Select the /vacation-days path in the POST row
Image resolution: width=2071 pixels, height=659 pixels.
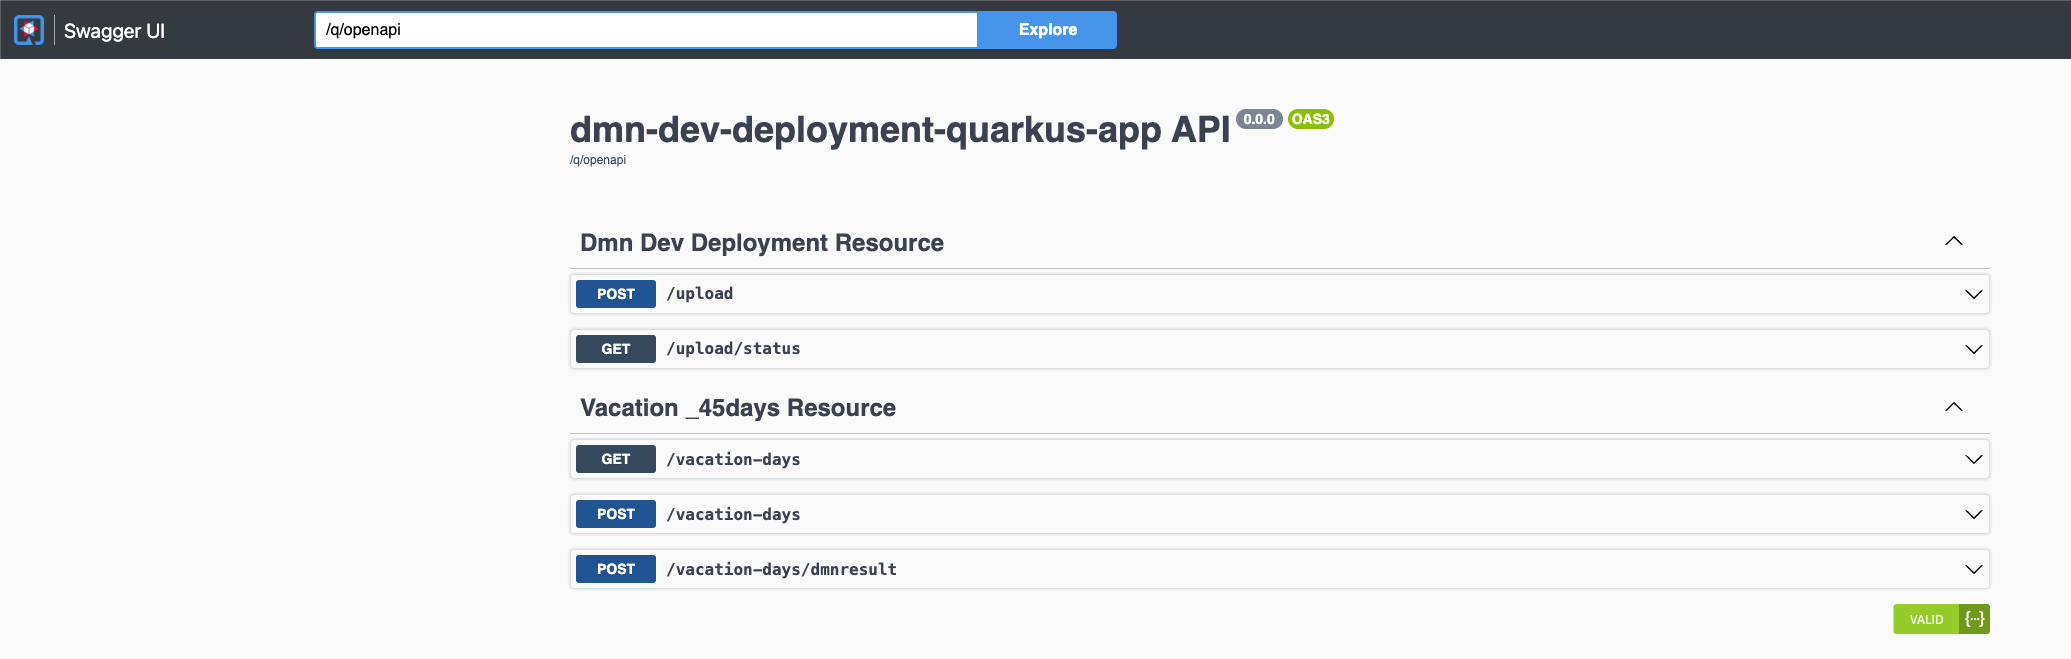coord(733,514)
